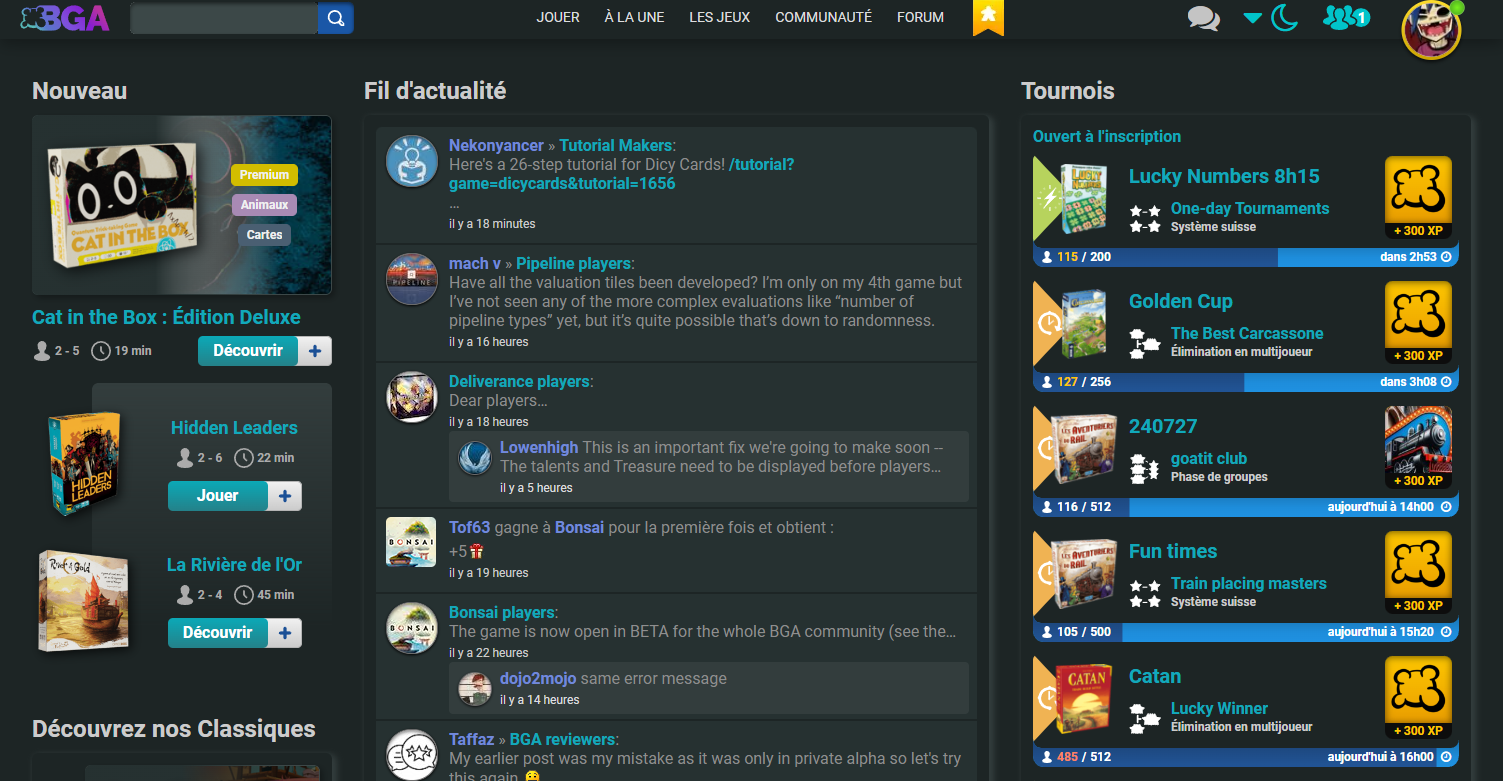
Task: Click the Hidden Leaders box cover
Action: point(84,464)
